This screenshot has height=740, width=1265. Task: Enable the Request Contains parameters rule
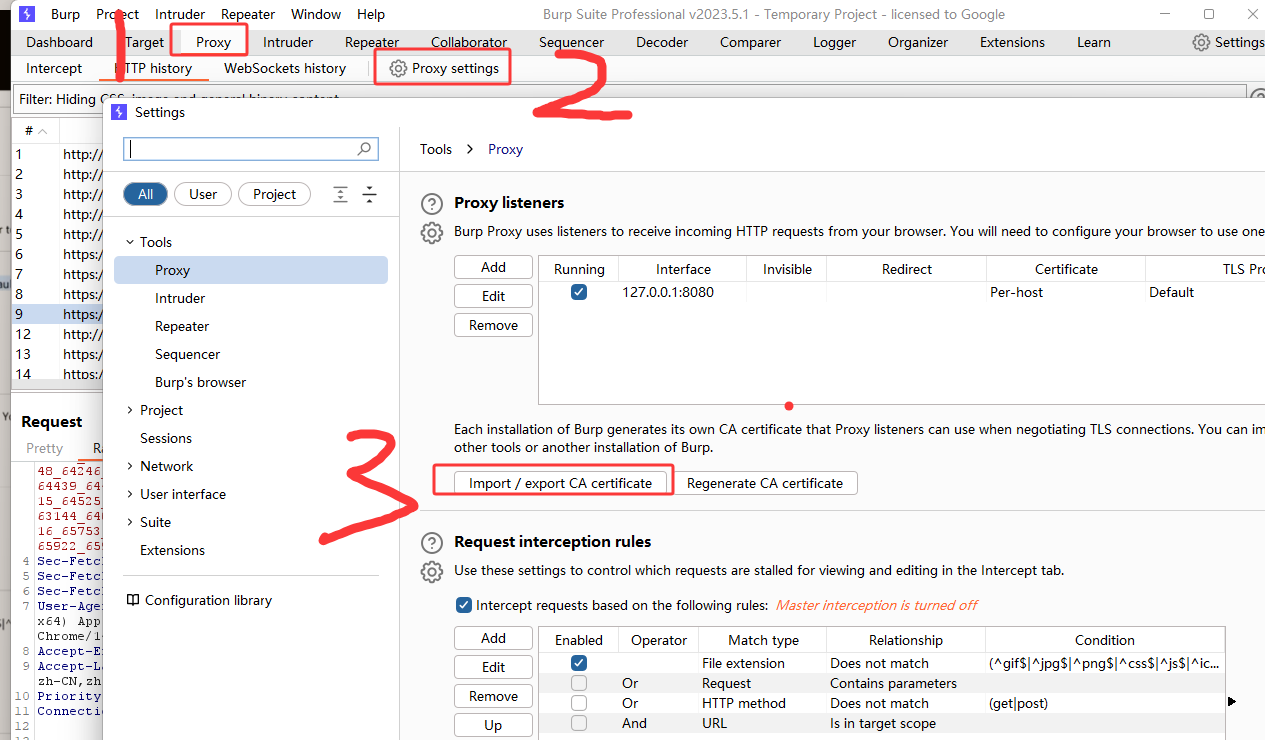coord(579,683)
